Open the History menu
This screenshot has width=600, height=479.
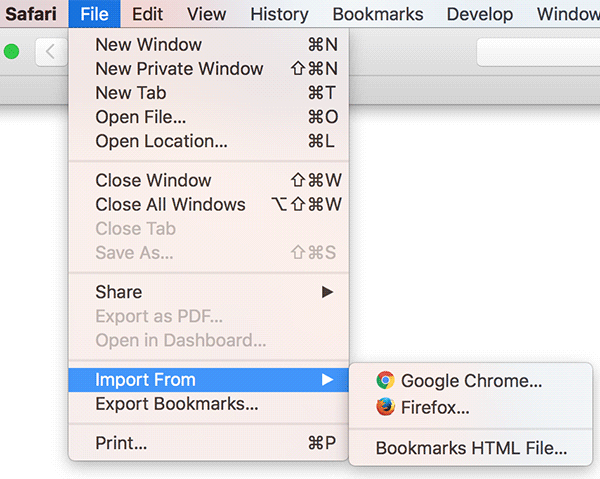click(279, 14)
